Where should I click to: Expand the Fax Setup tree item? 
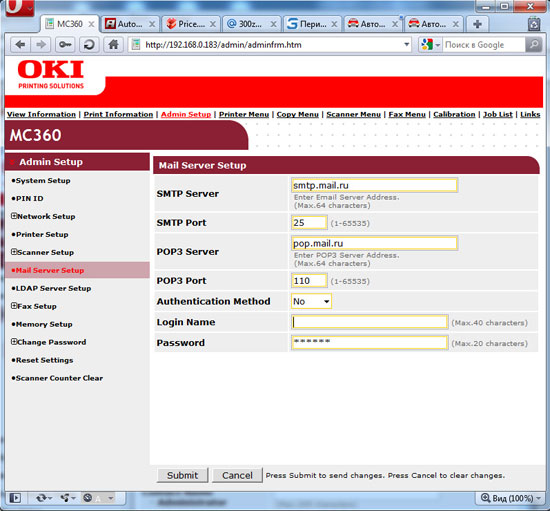point(14,306)
